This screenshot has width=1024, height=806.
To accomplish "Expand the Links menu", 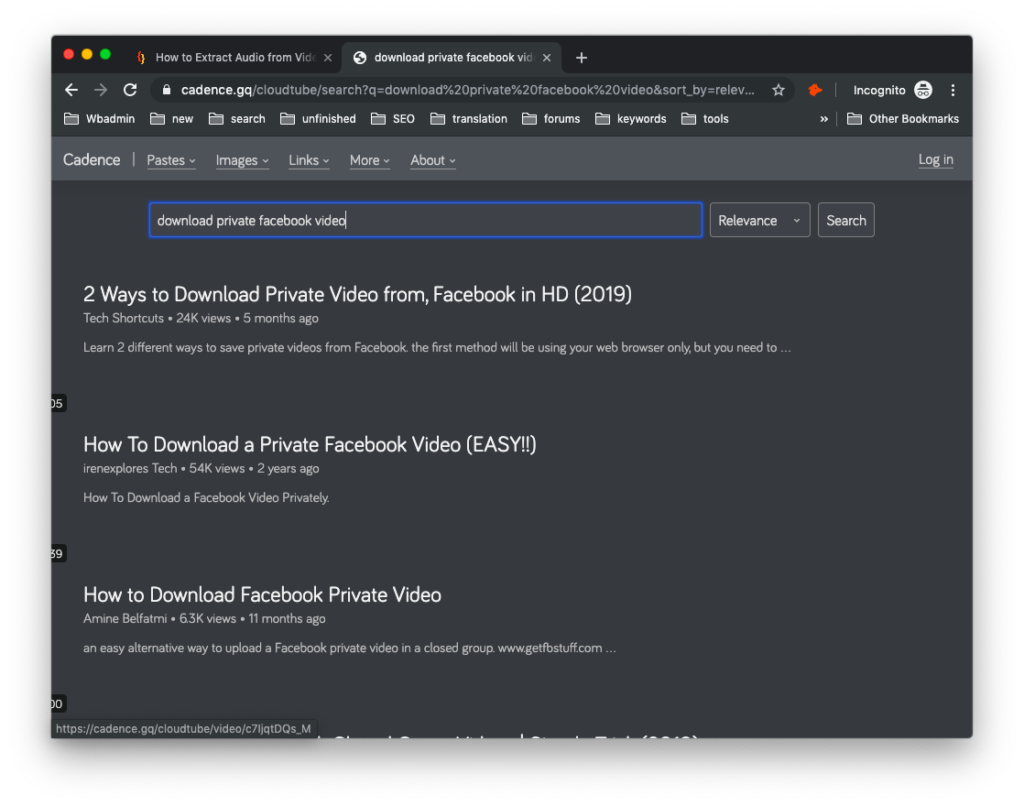I will [309, 160].
